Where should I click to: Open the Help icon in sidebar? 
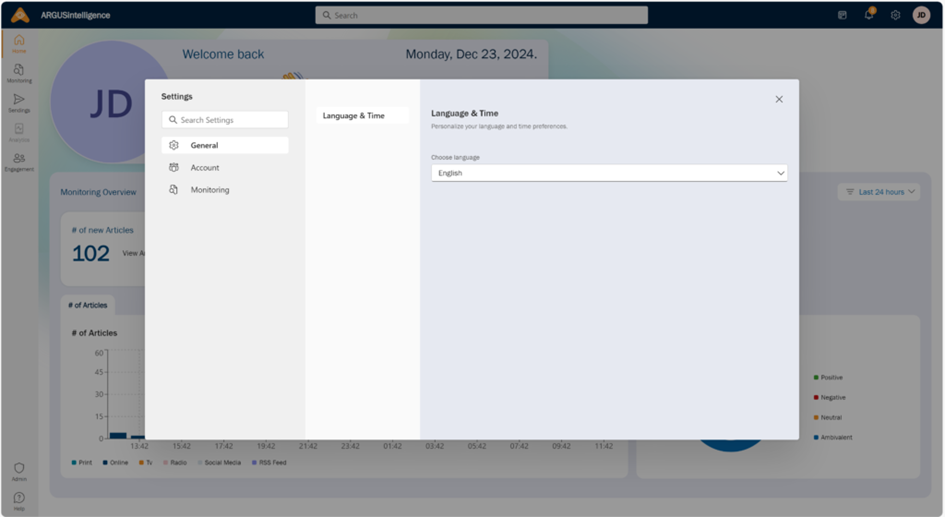point(19,500)
